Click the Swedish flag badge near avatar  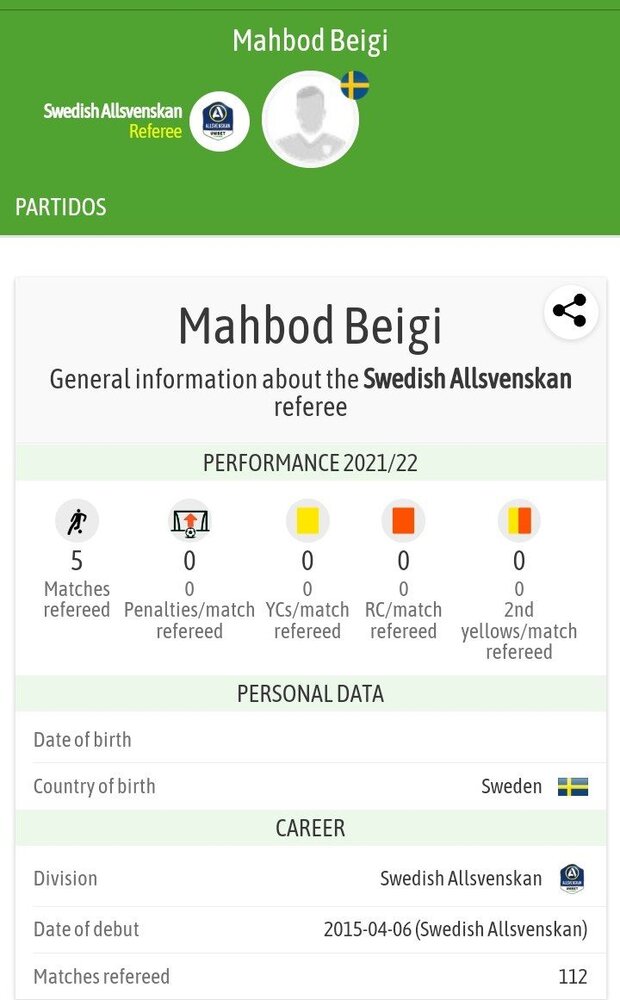[354, 85]
